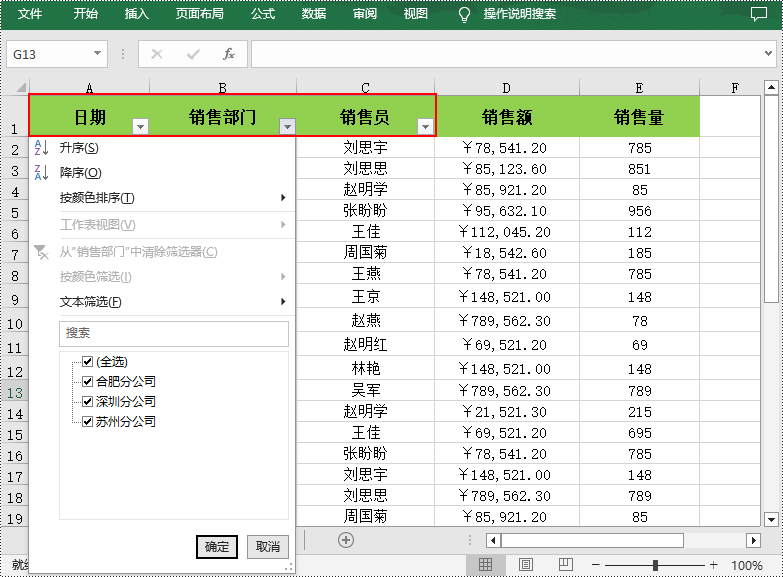This screenshot has width=783, height=577.
Task: Expand the Name Box dropdown arrow
Action: (x=97, y=53)
